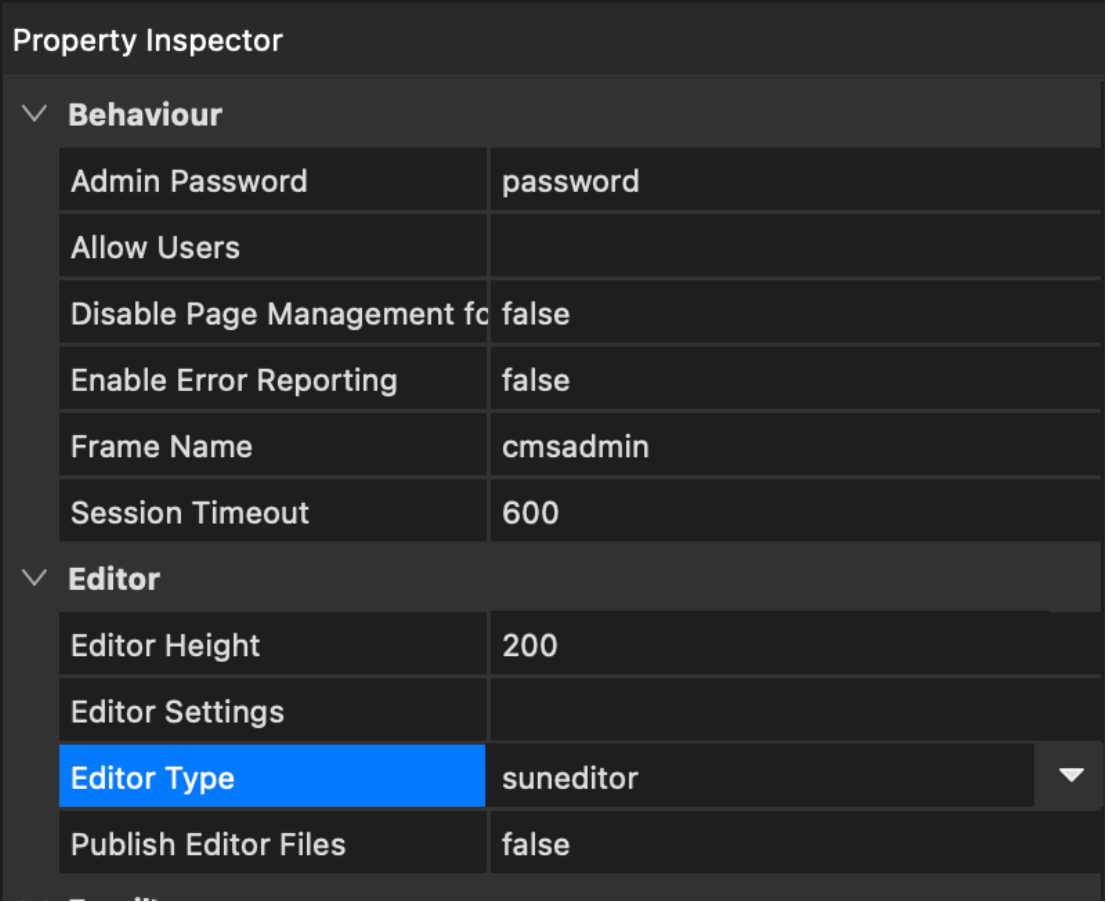Edit the Editor Height 200 value
The image size is (1106, 902).
click(794, 645)
